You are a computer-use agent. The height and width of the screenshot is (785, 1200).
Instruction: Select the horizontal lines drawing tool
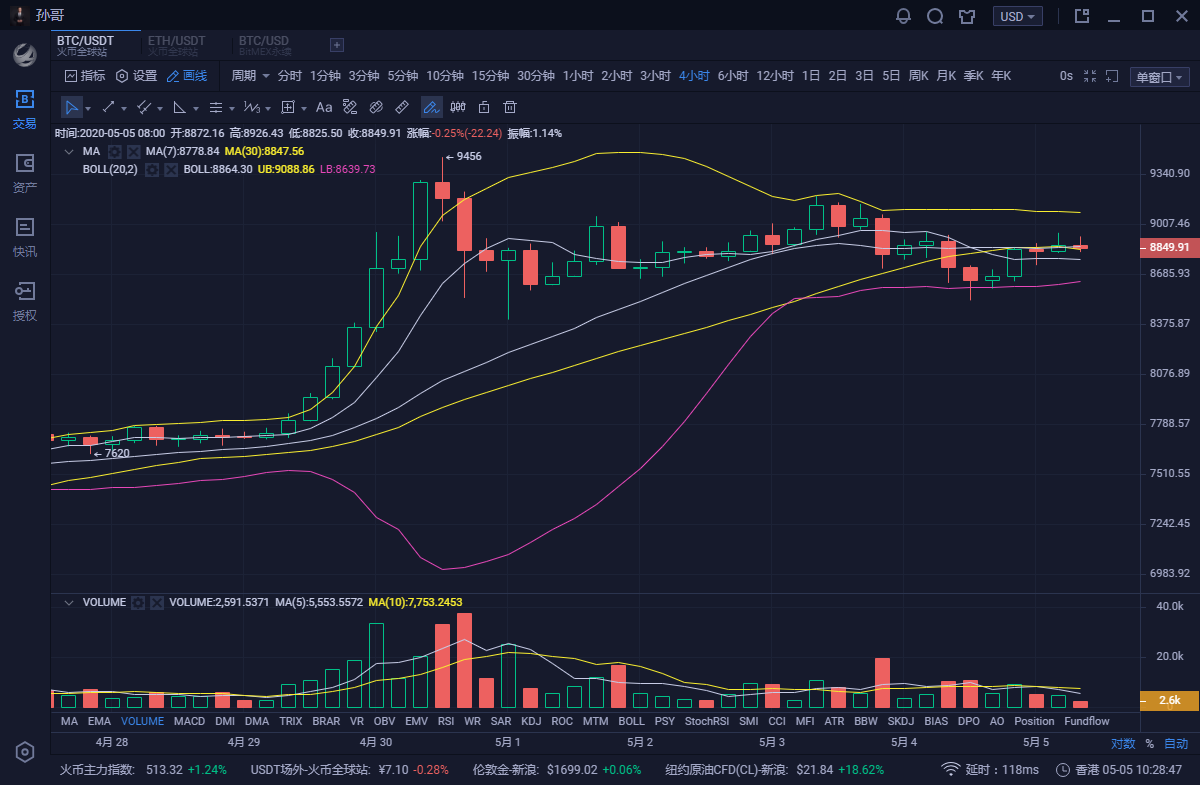pyautogui.click(x=216, y=107)
